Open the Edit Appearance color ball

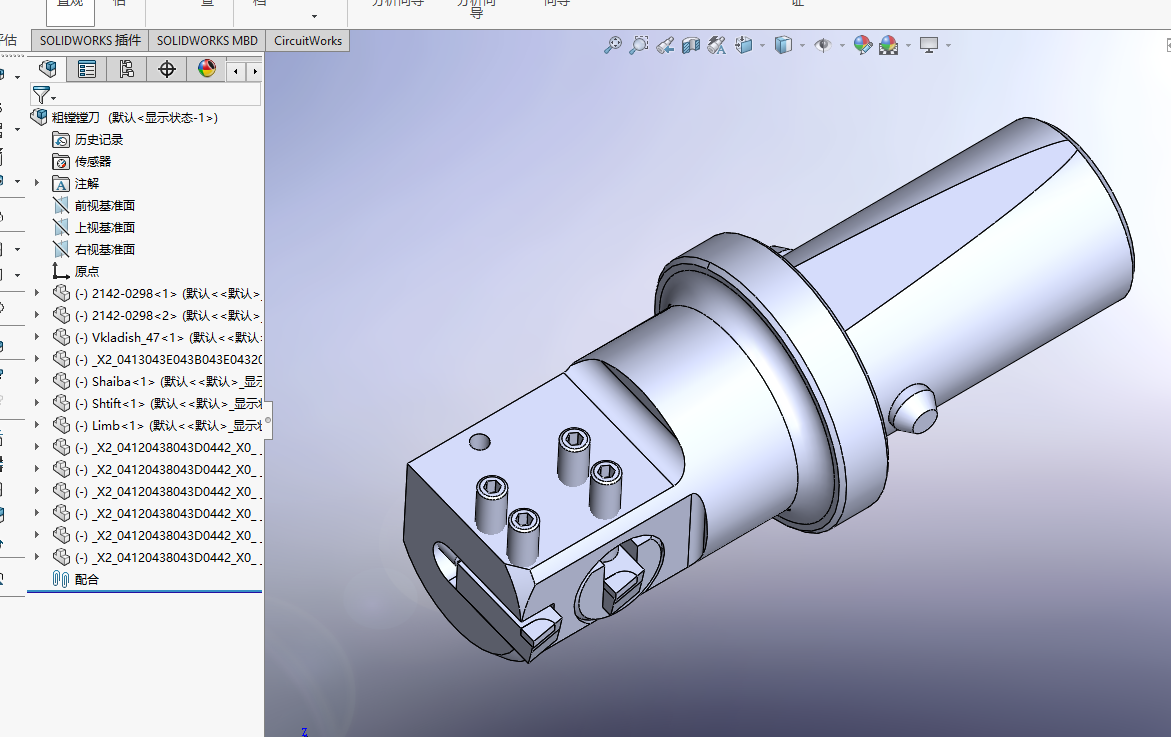863,46
